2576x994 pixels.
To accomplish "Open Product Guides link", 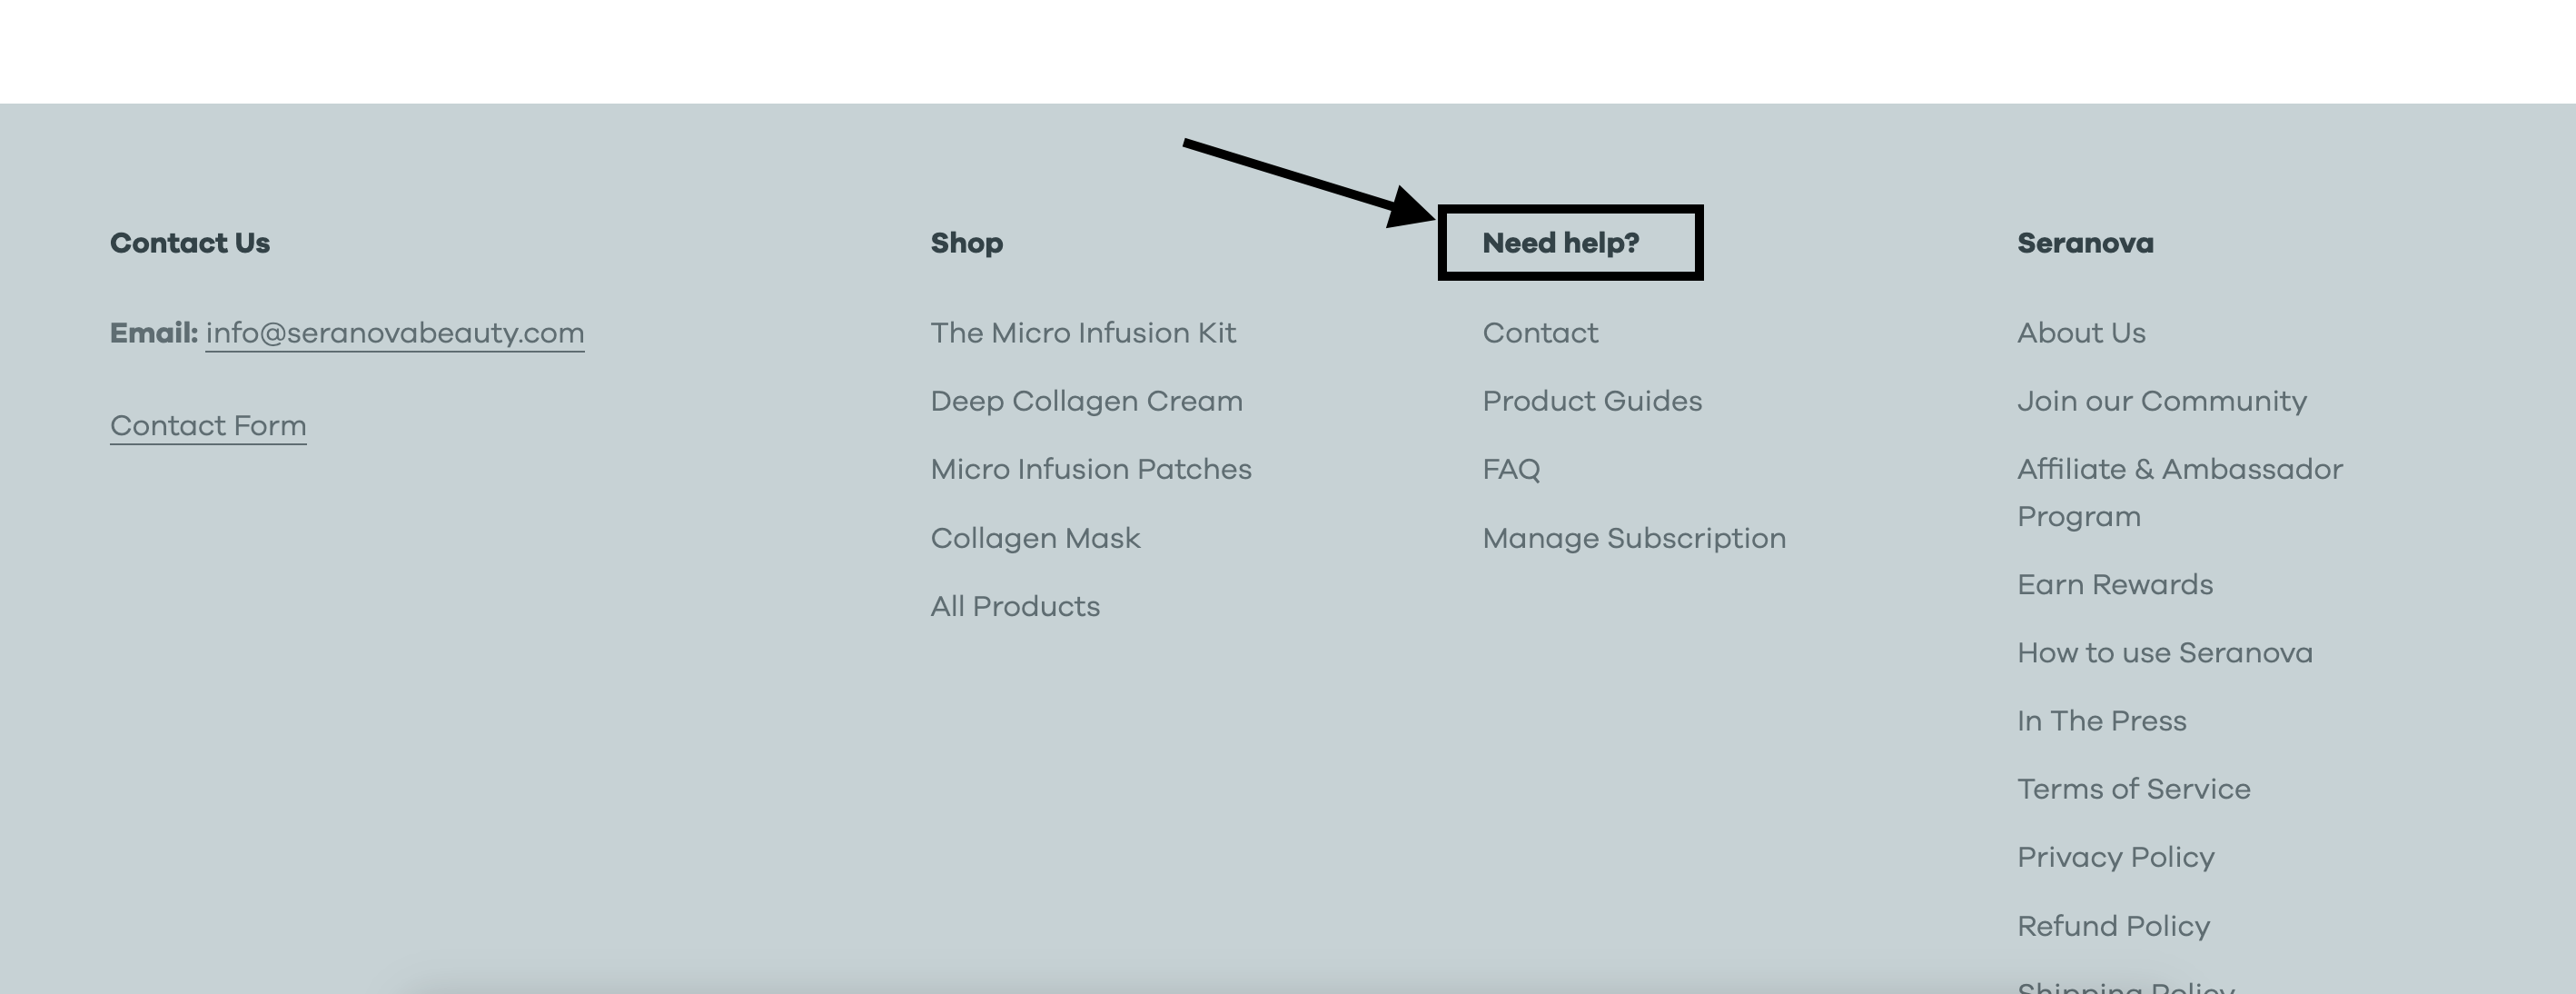I will (x=1592, y=401).
